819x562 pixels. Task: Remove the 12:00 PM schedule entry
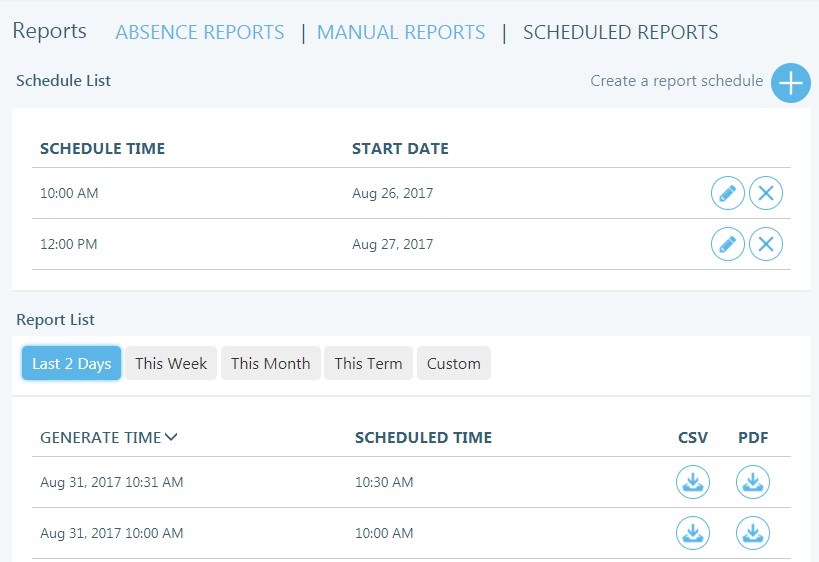pos(766,244)
